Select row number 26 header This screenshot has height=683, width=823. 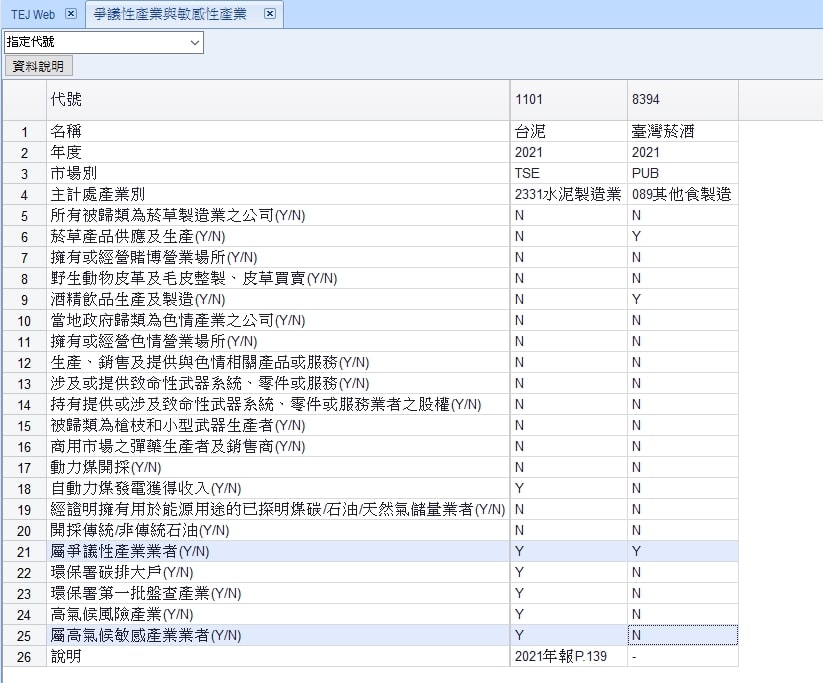pos(24,656)
